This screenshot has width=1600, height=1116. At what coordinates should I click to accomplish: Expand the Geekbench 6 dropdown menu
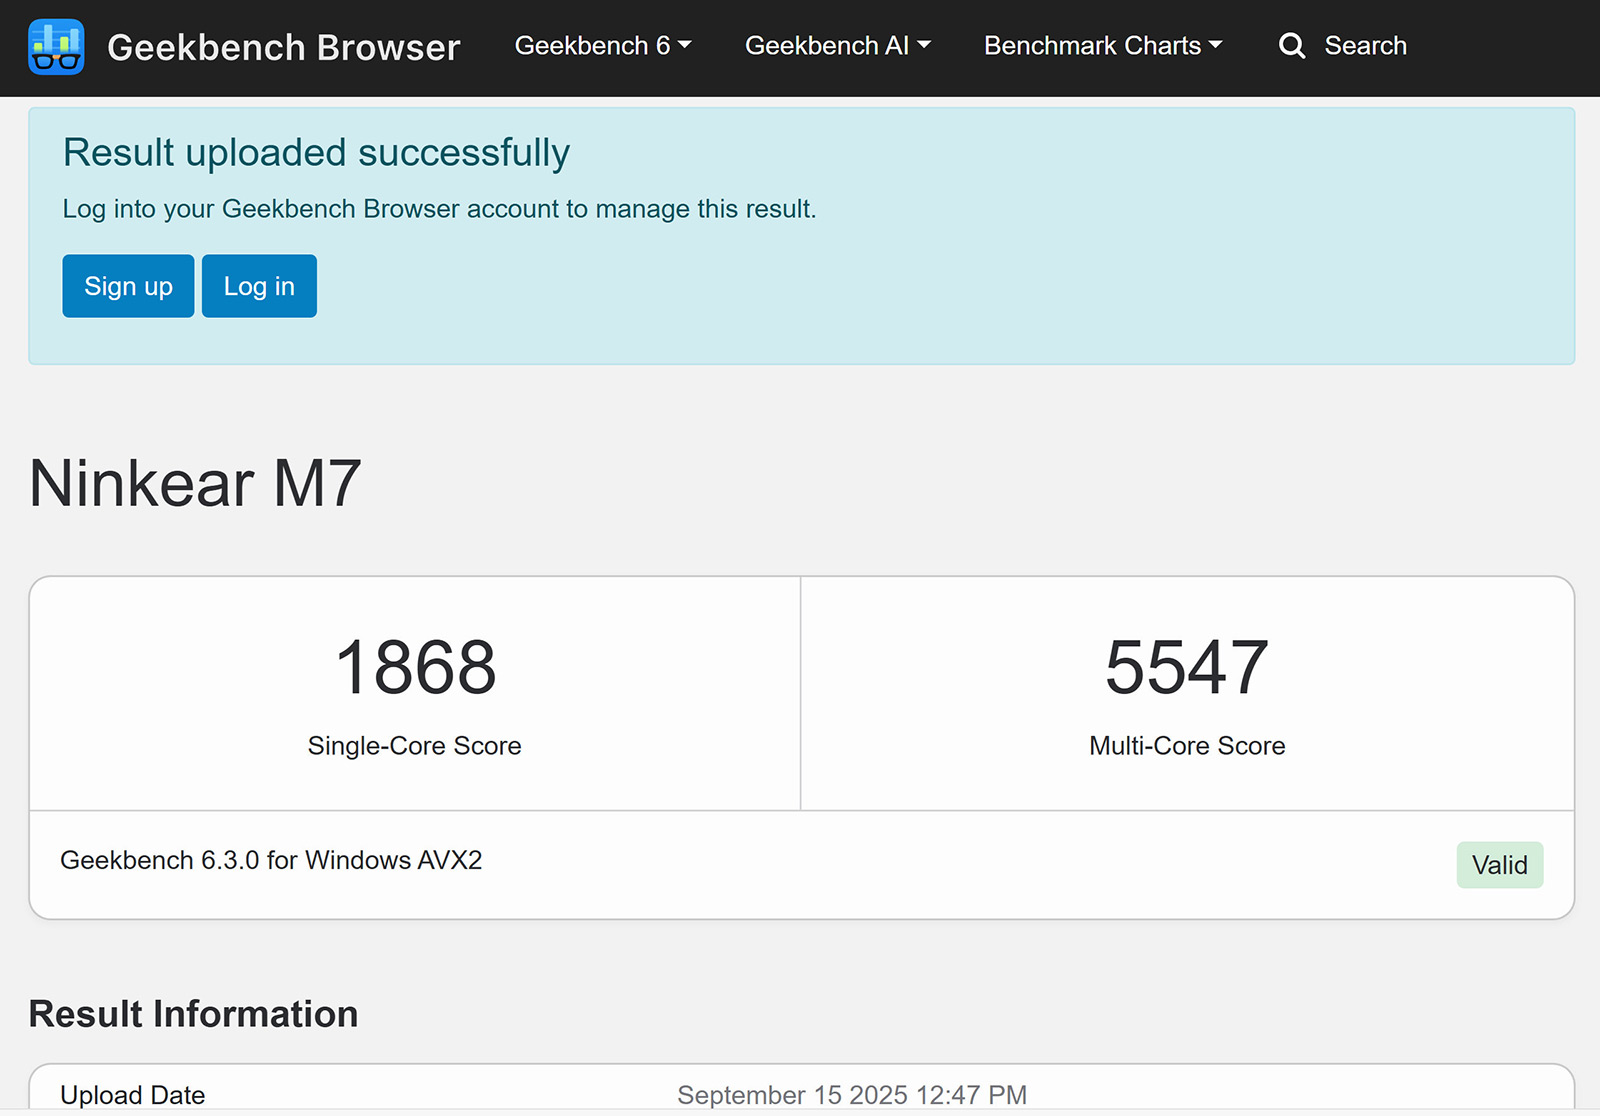pos(603,46)
